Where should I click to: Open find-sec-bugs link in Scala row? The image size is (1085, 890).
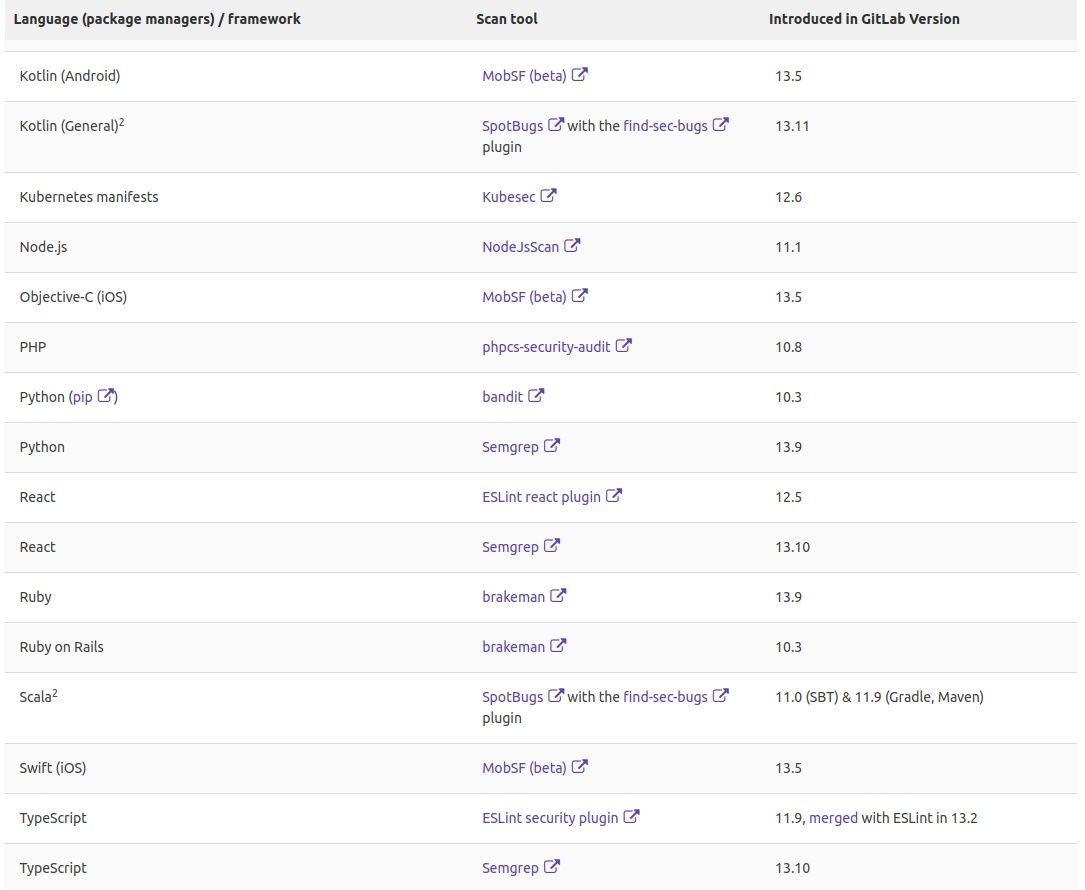click(x=665, y=697)
